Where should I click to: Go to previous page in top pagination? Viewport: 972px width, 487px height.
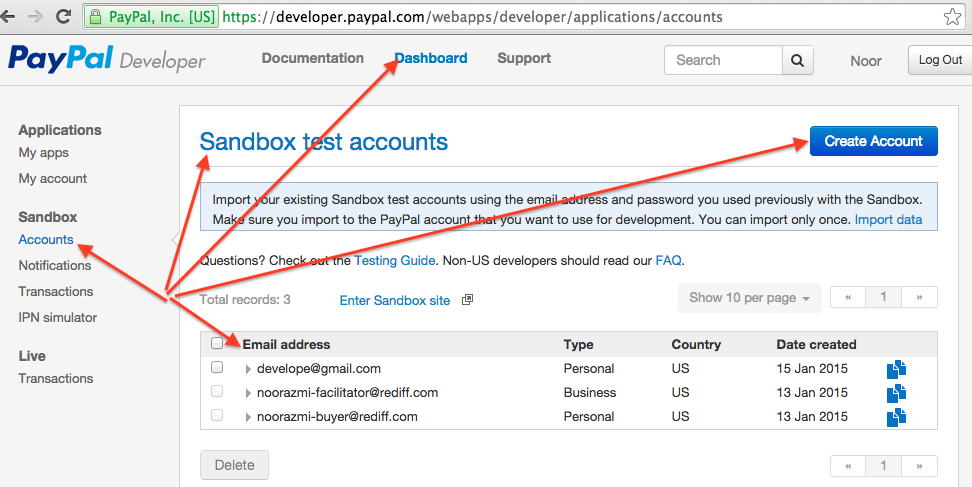848,297
